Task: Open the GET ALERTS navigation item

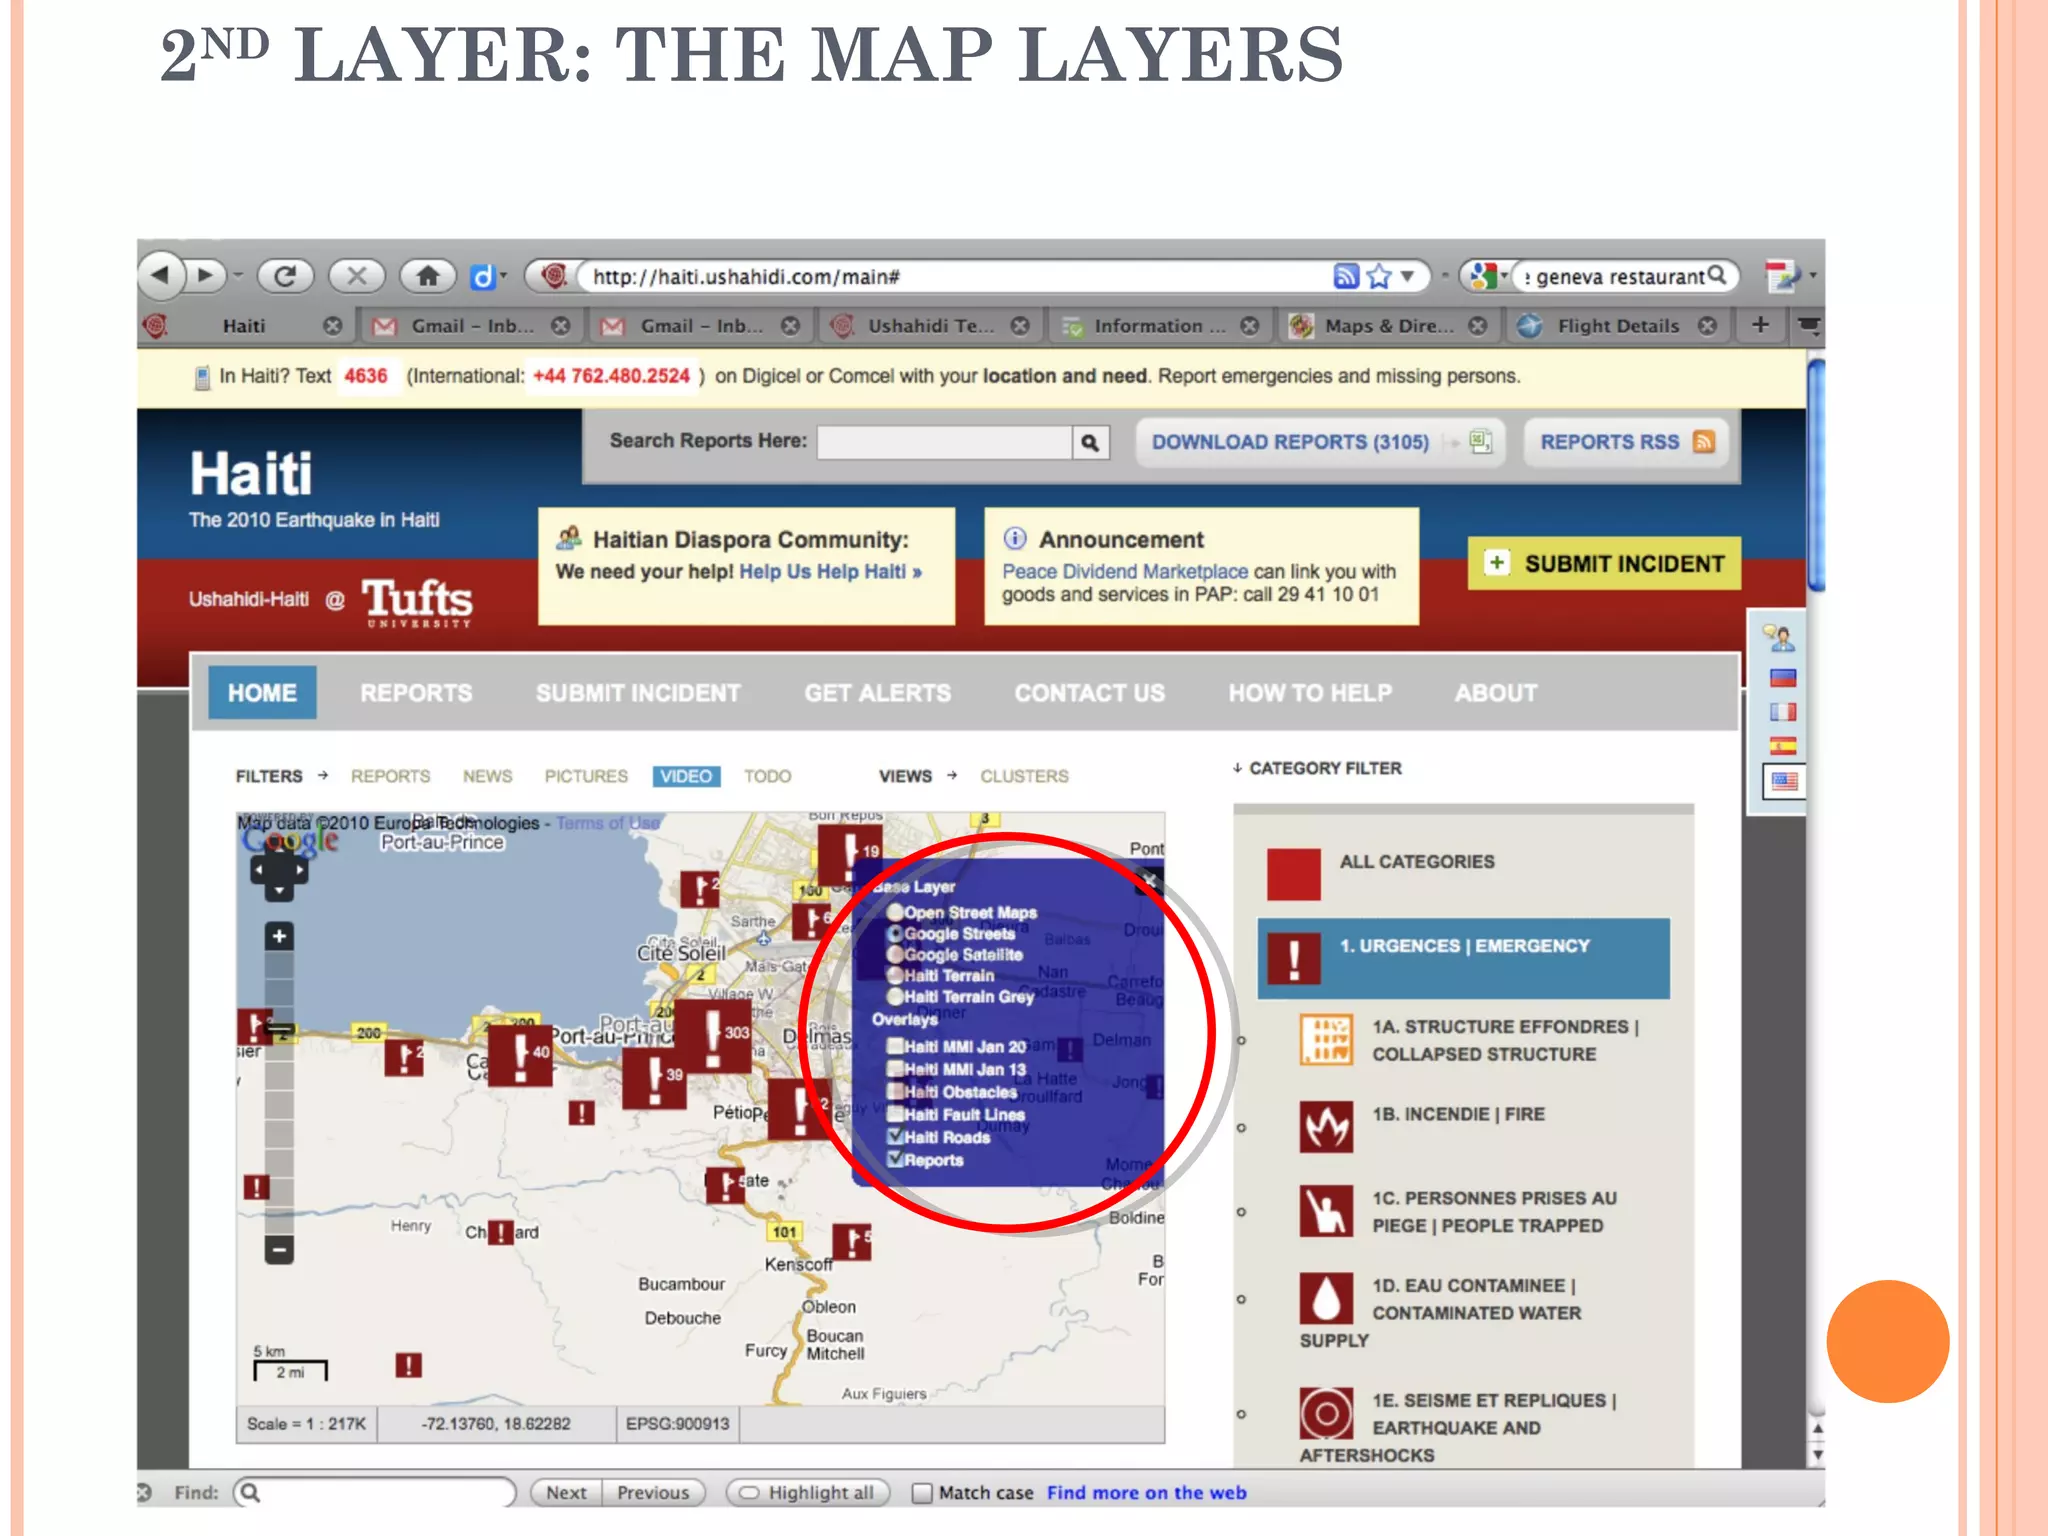Action: click(x=878, y=692)
